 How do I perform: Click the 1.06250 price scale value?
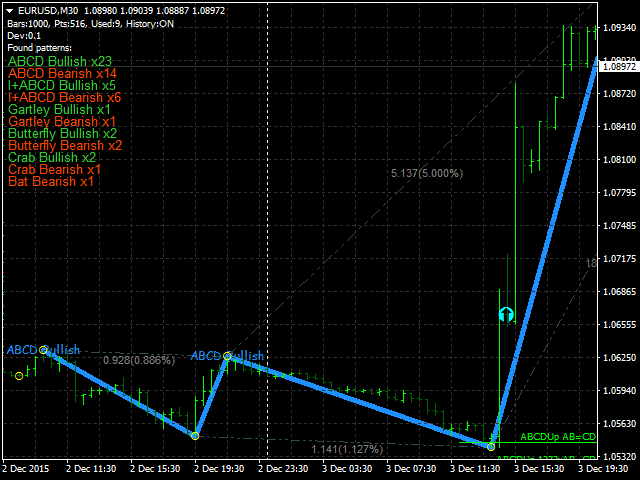[x=619, y=358]
